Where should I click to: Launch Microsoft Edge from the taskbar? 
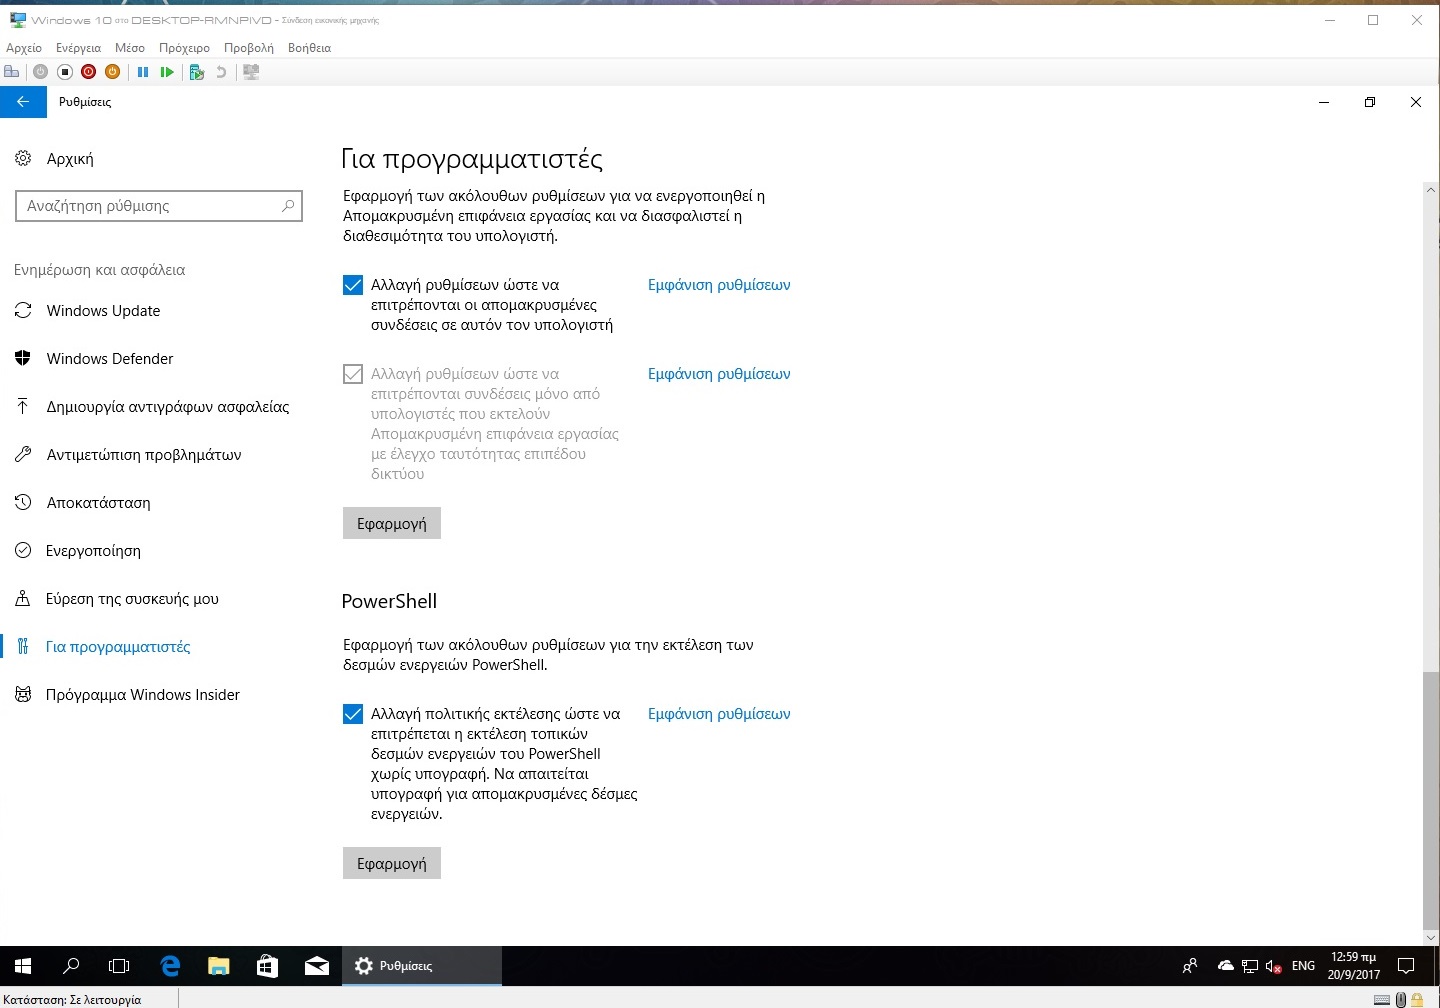pos(170,966)
